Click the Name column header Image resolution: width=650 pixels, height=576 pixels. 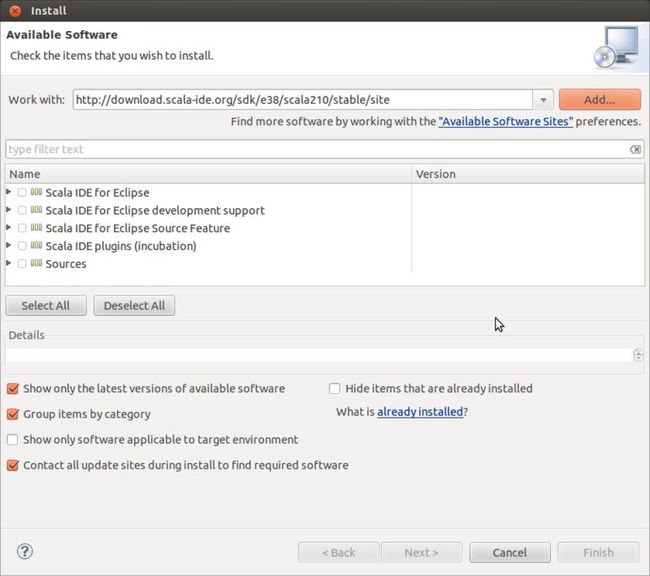pos(209,174)
